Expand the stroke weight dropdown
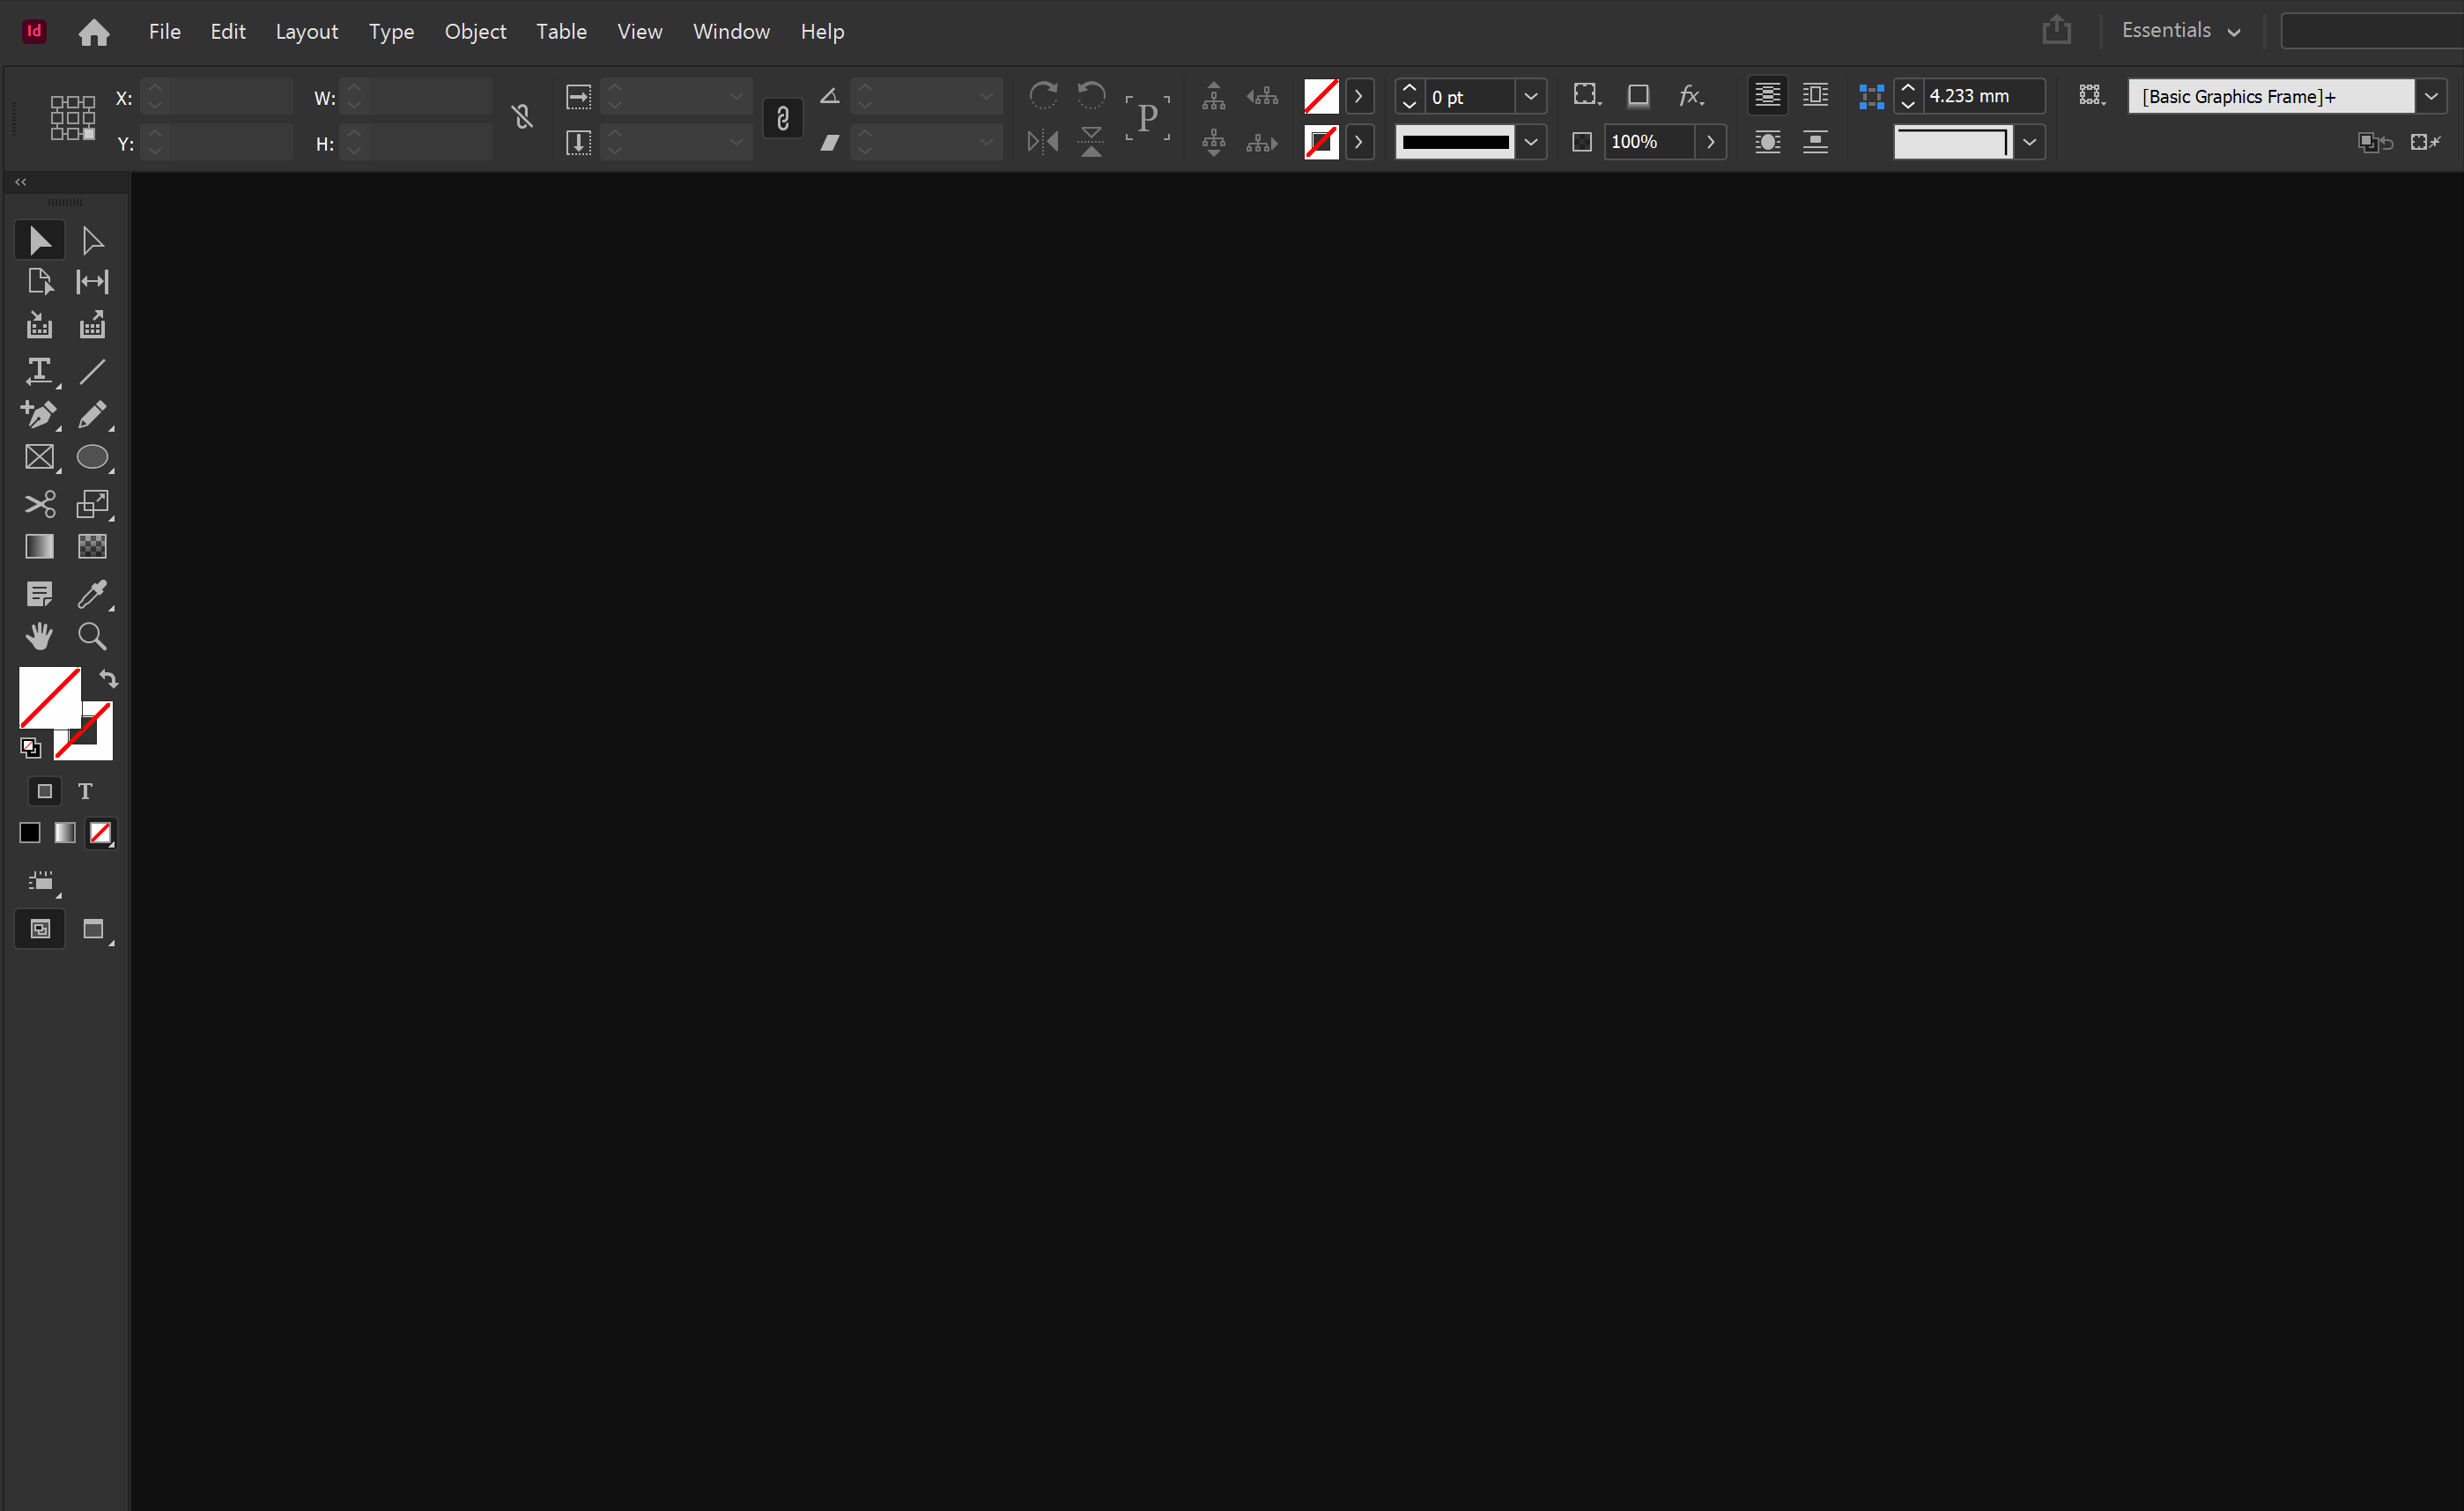The height and width of the screenshot is (1511, 2464). click(1530, 97)
